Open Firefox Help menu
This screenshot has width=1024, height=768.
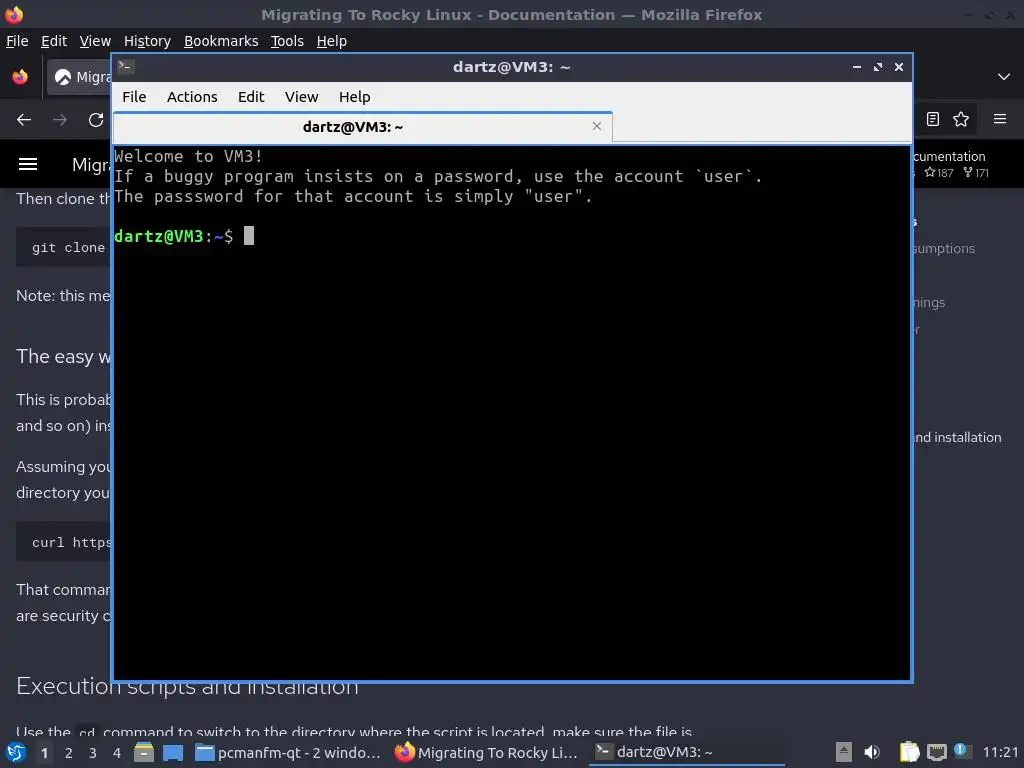332,41
